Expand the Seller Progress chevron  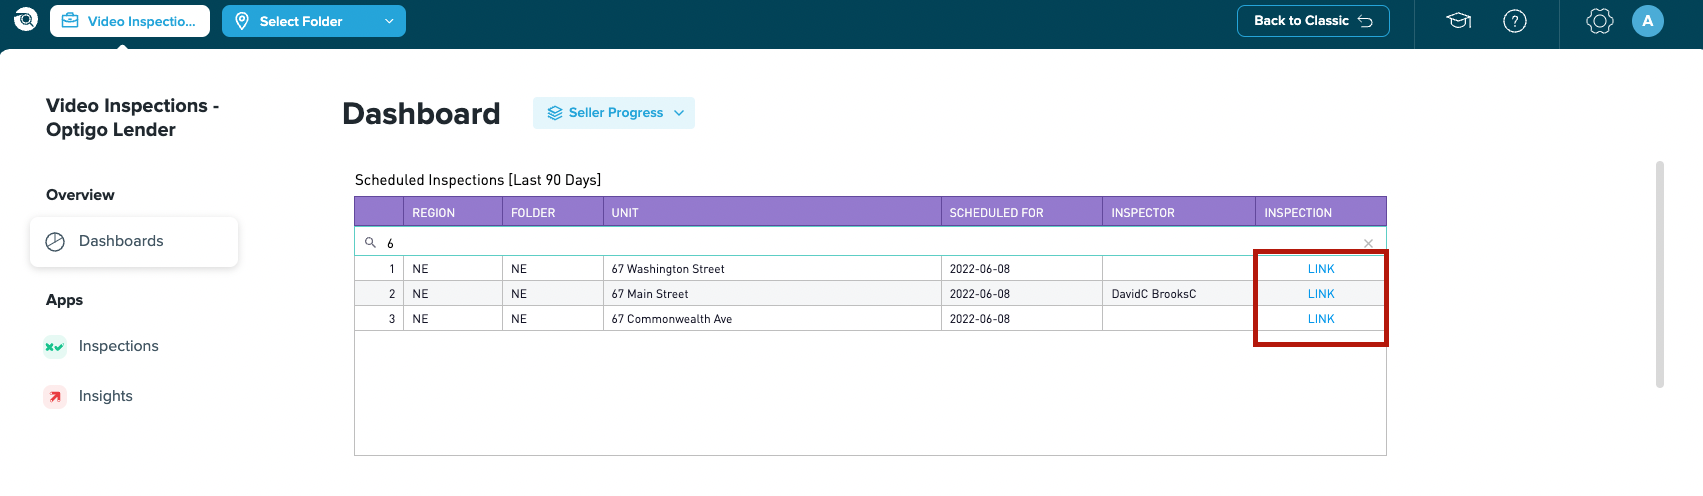click(x=679, y=113)
